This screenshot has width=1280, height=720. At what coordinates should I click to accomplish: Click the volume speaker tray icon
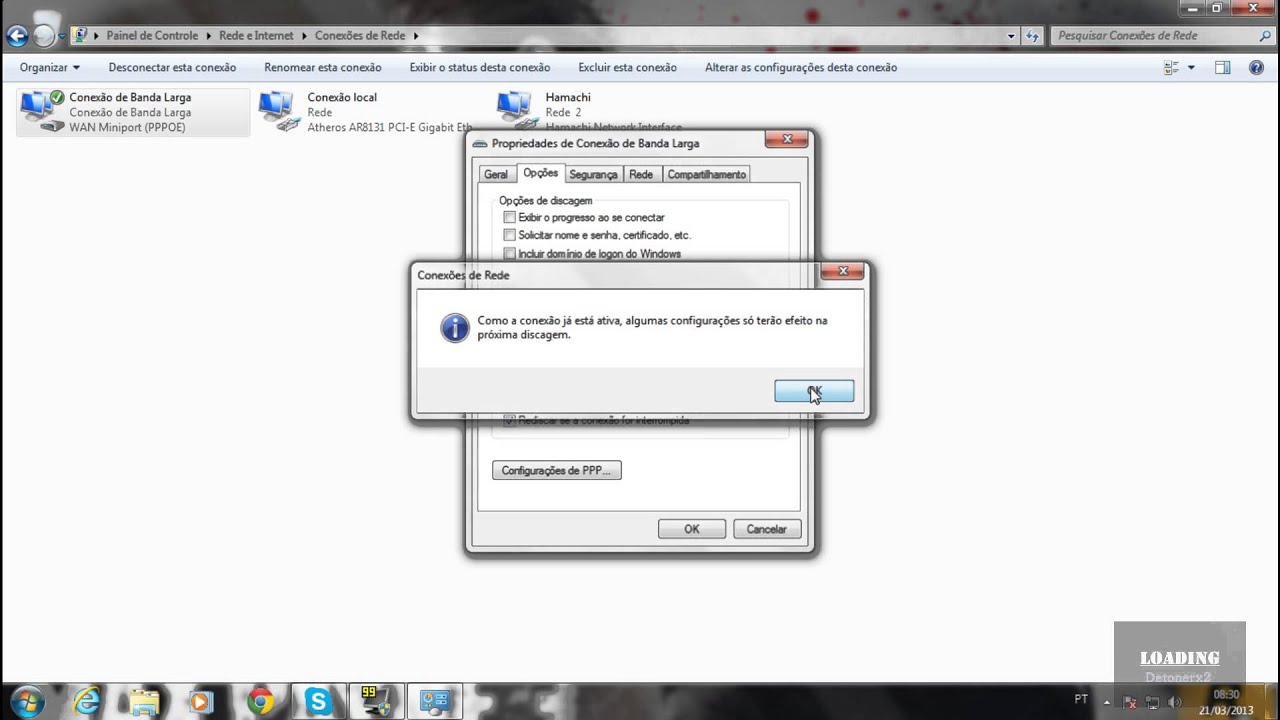[x=1174, y=702]
